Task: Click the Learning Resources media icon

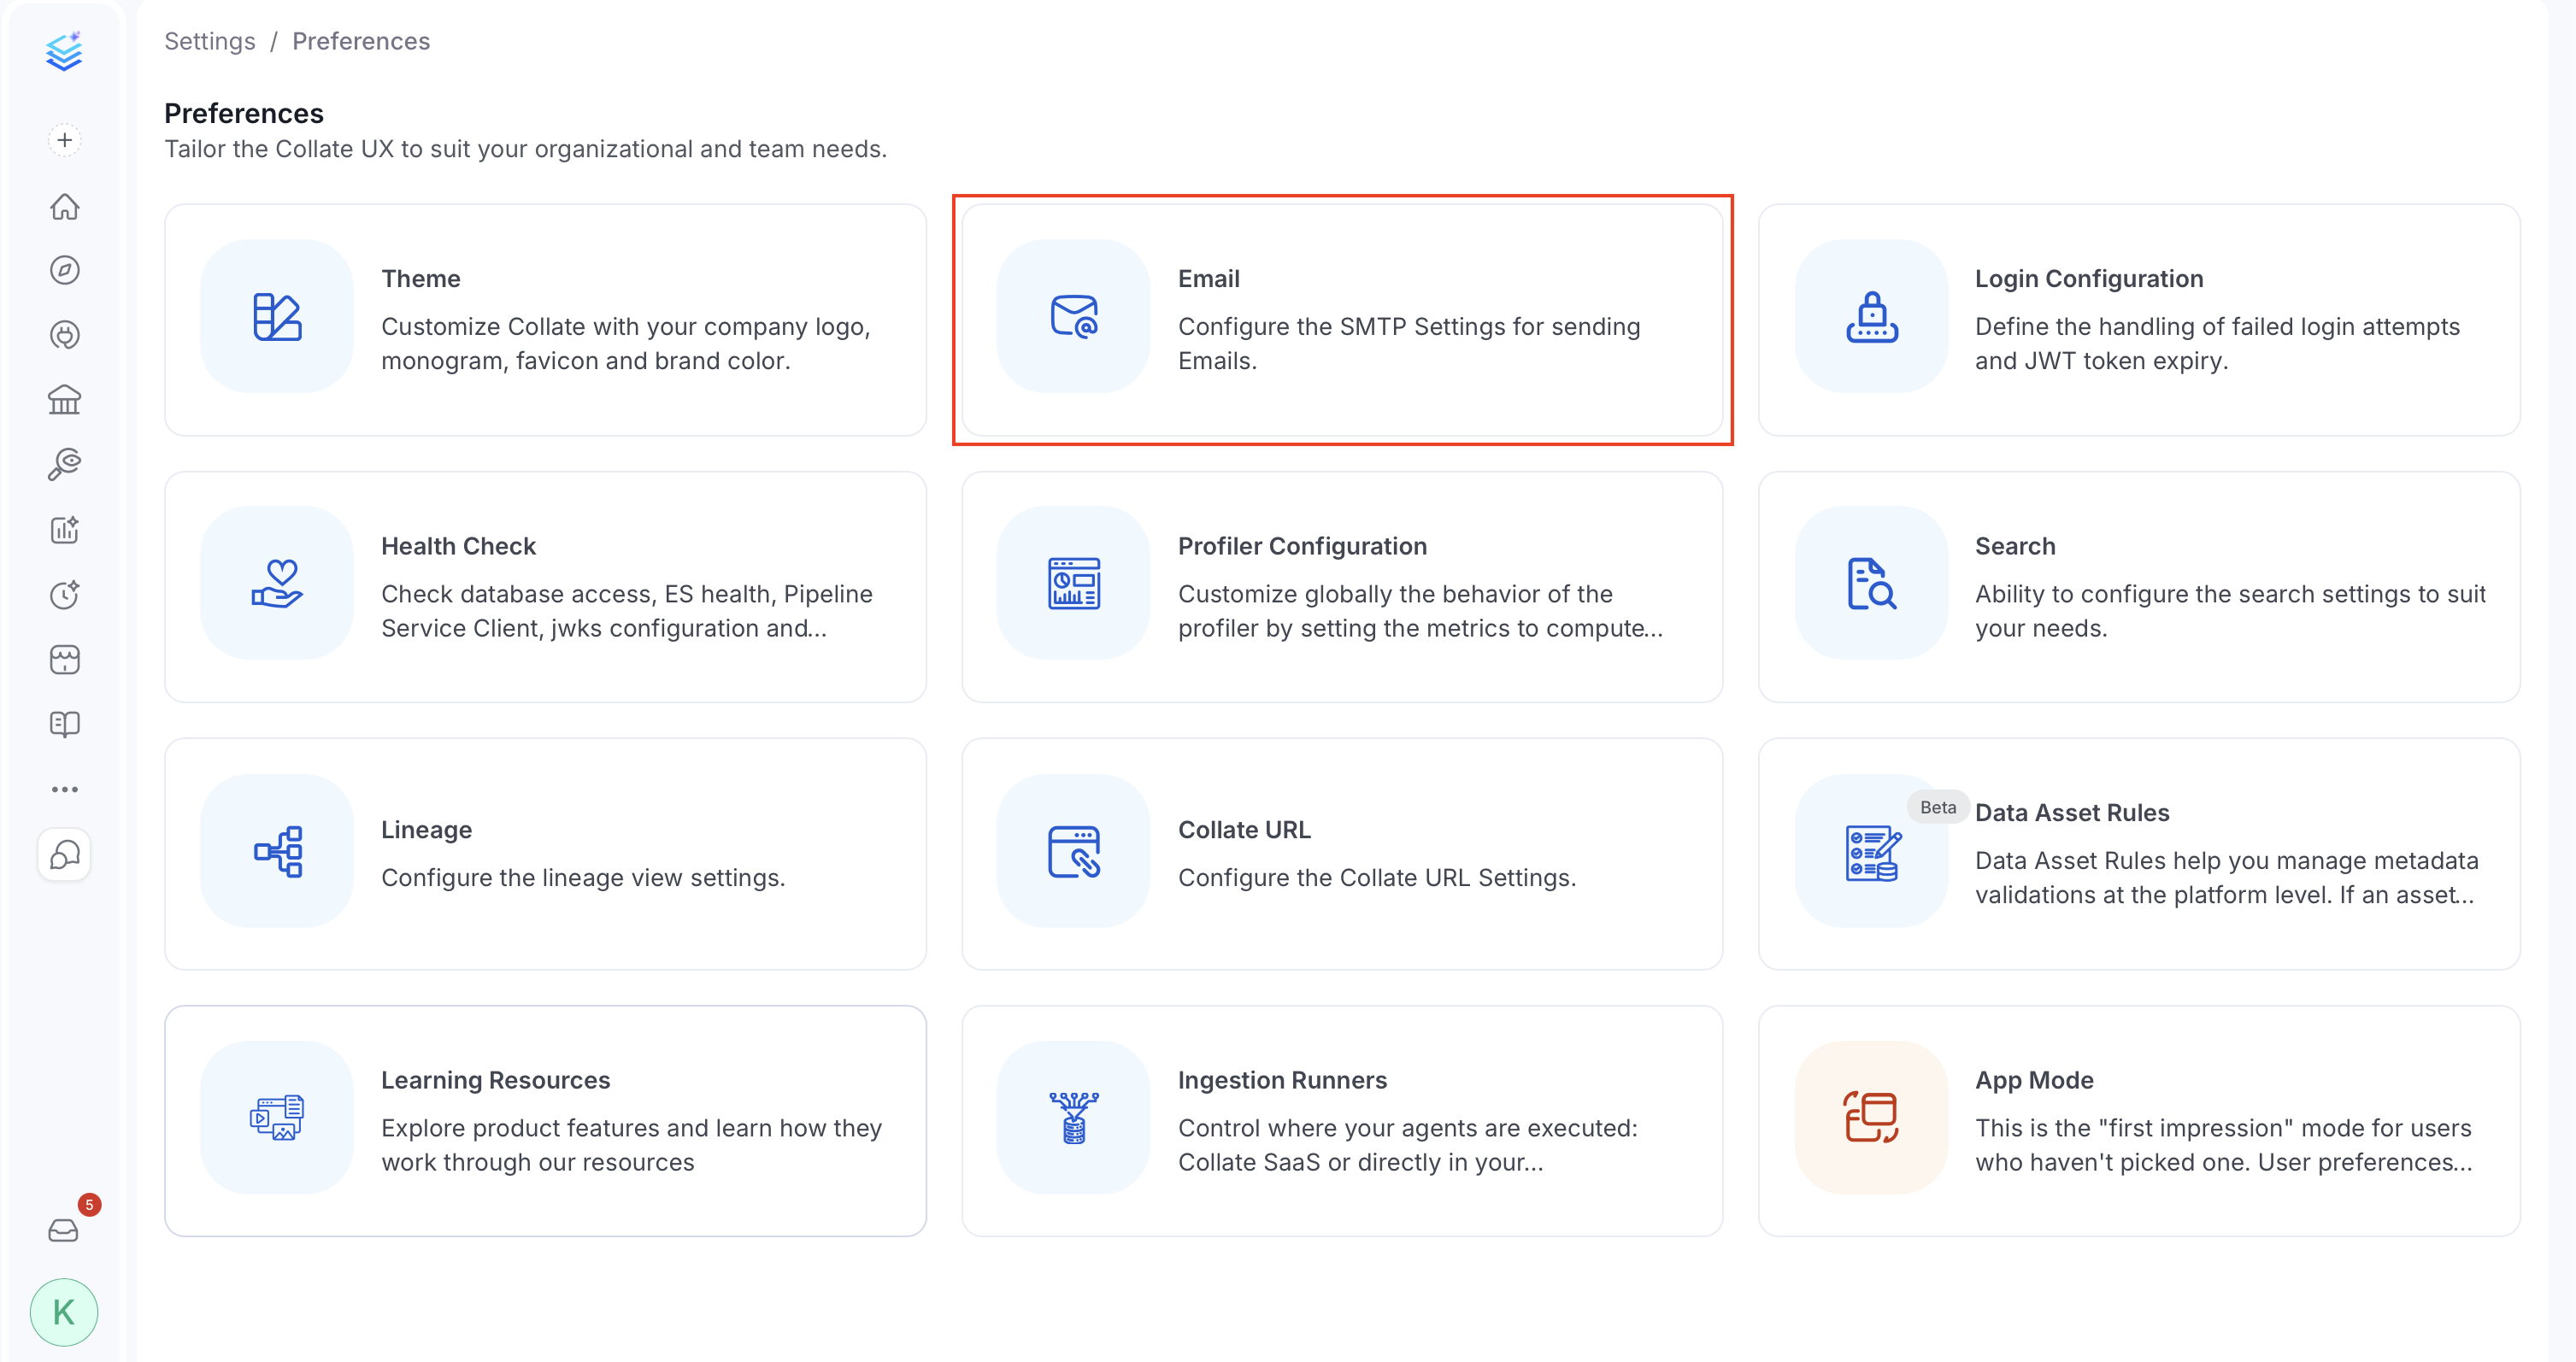Action: click(x=277, y=1117)
